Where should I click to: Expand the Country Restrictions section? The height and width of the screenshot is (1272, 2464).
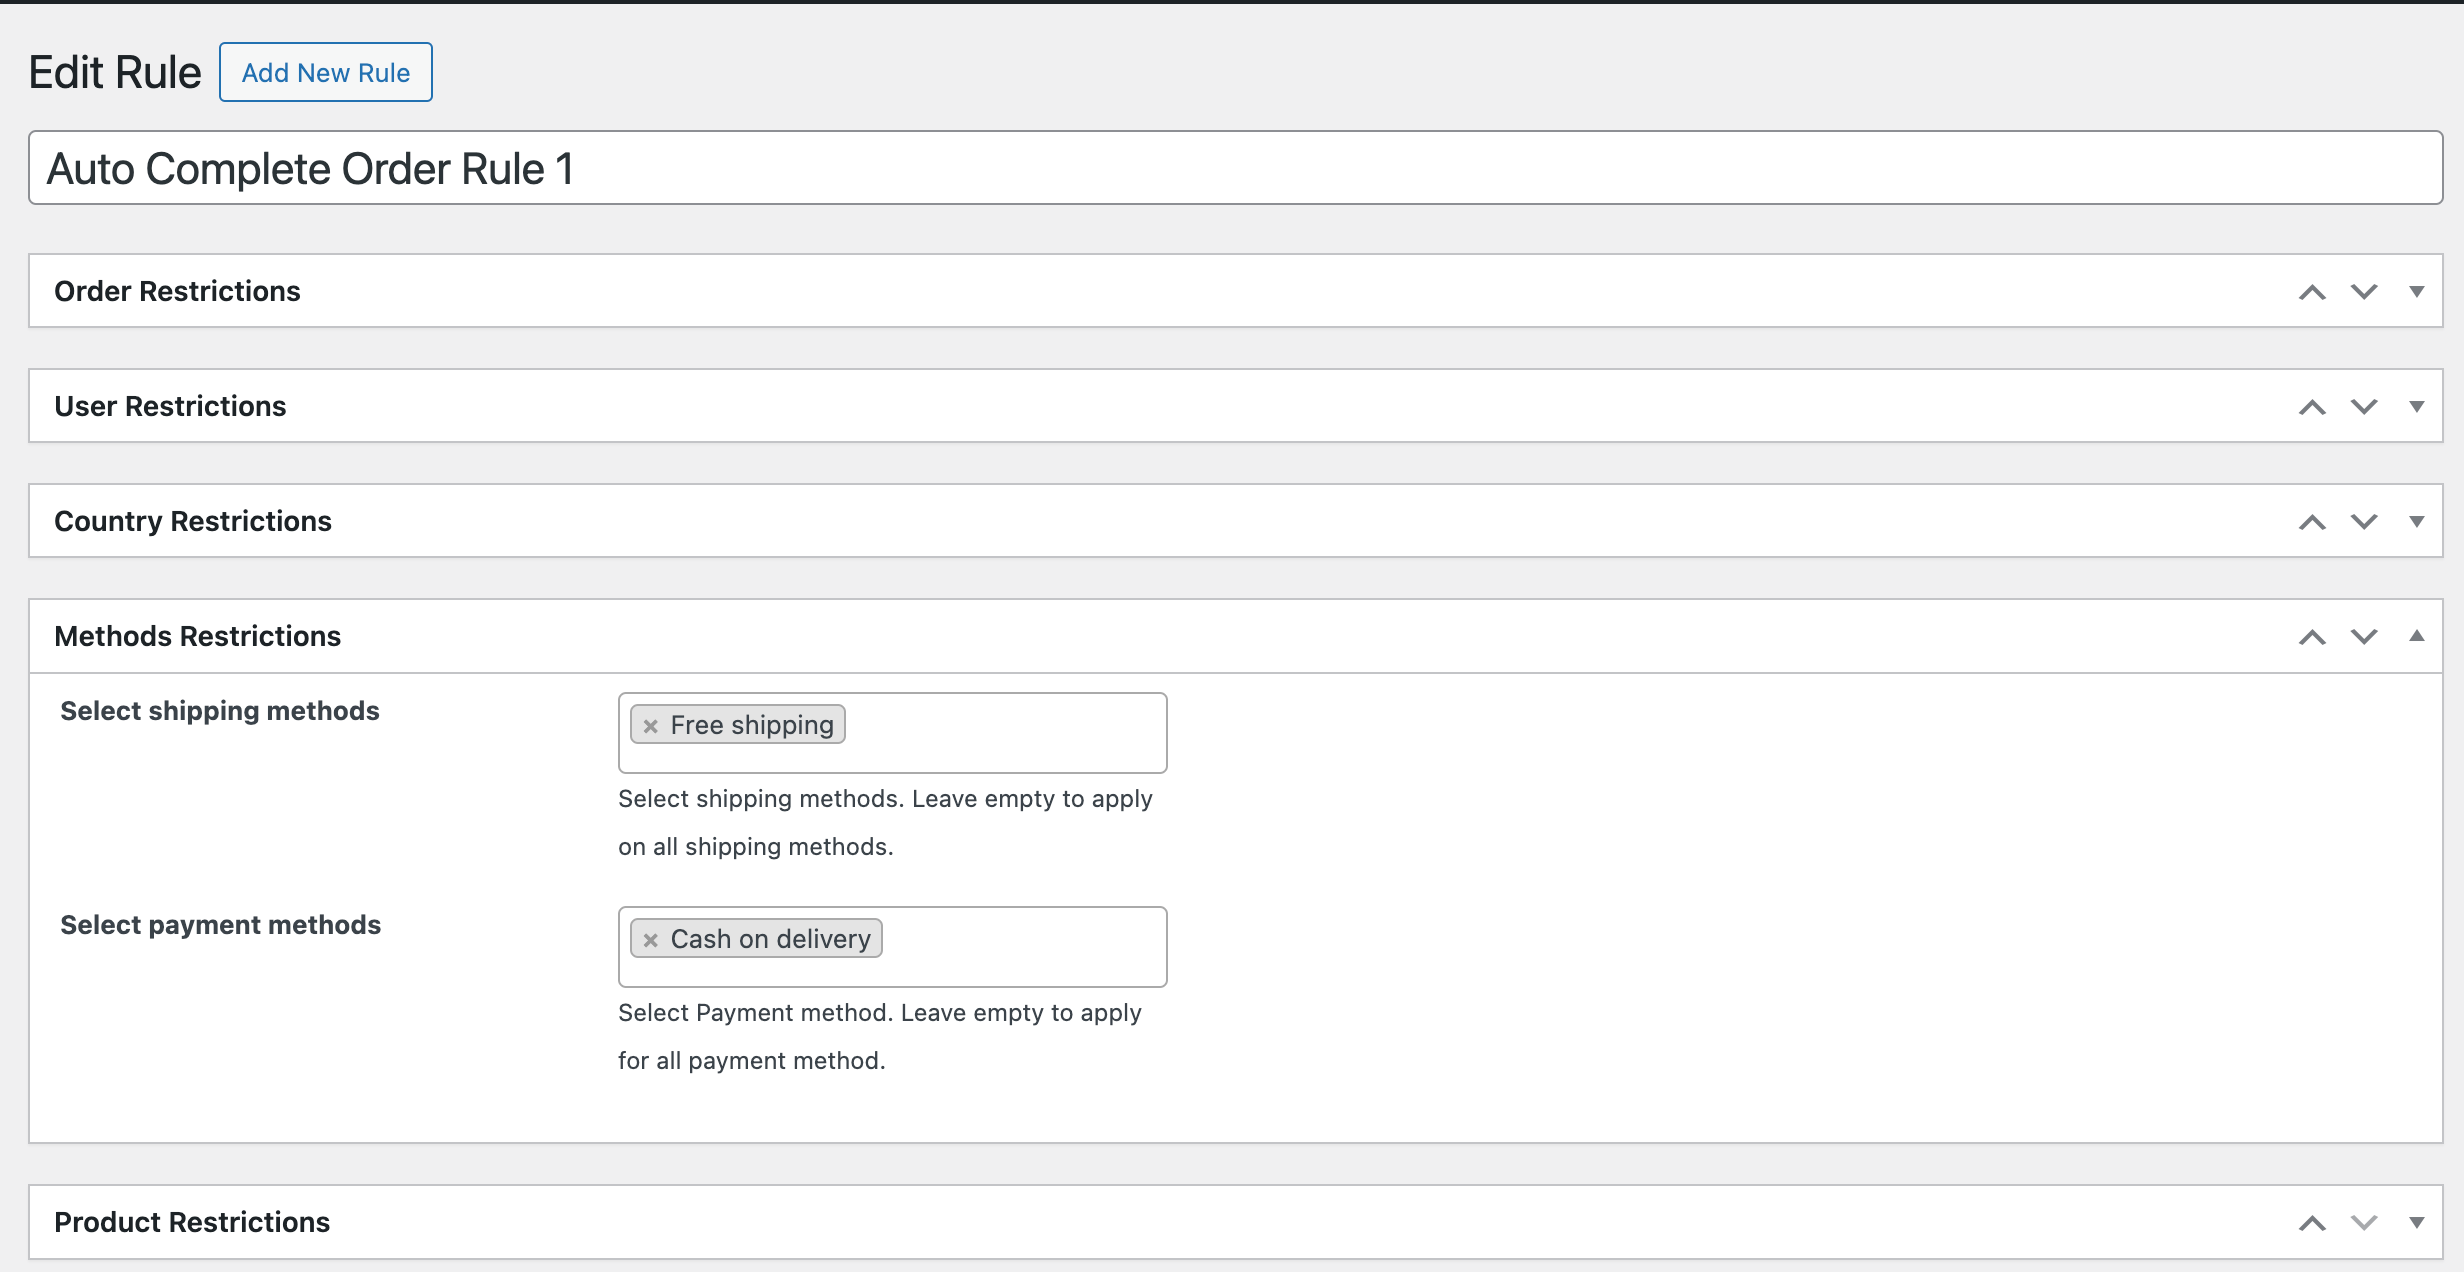(2418, 521)
